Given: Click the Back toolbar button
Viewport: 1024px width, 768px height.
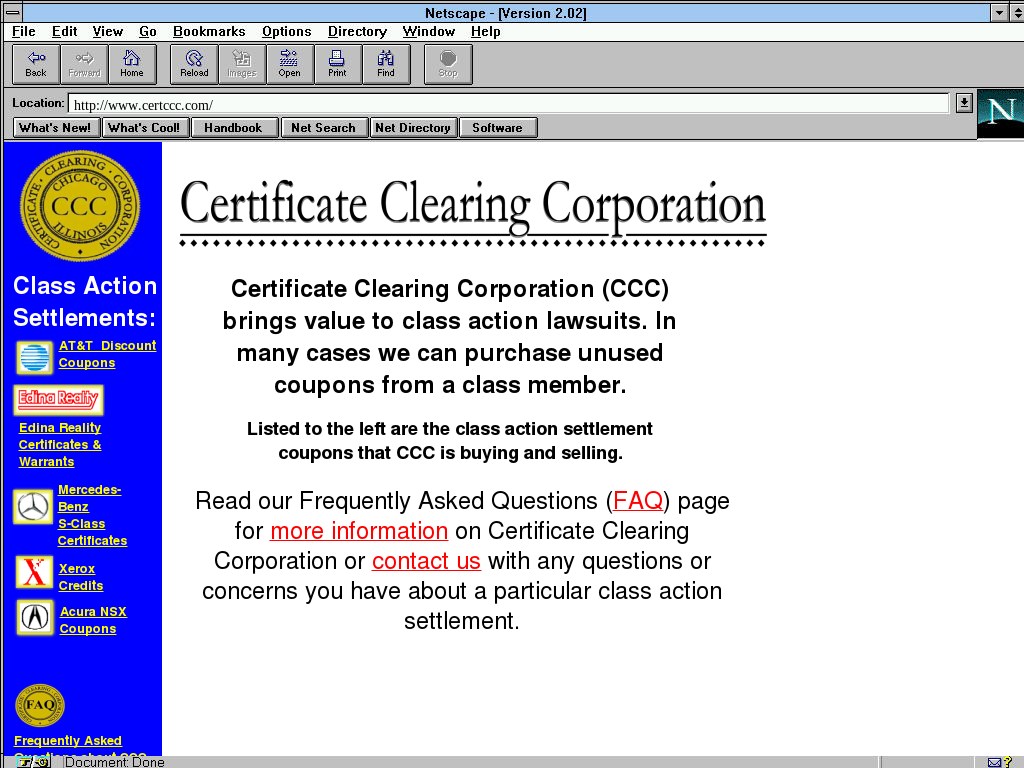Looking at the screenshot, I should (x=36, y=64).
